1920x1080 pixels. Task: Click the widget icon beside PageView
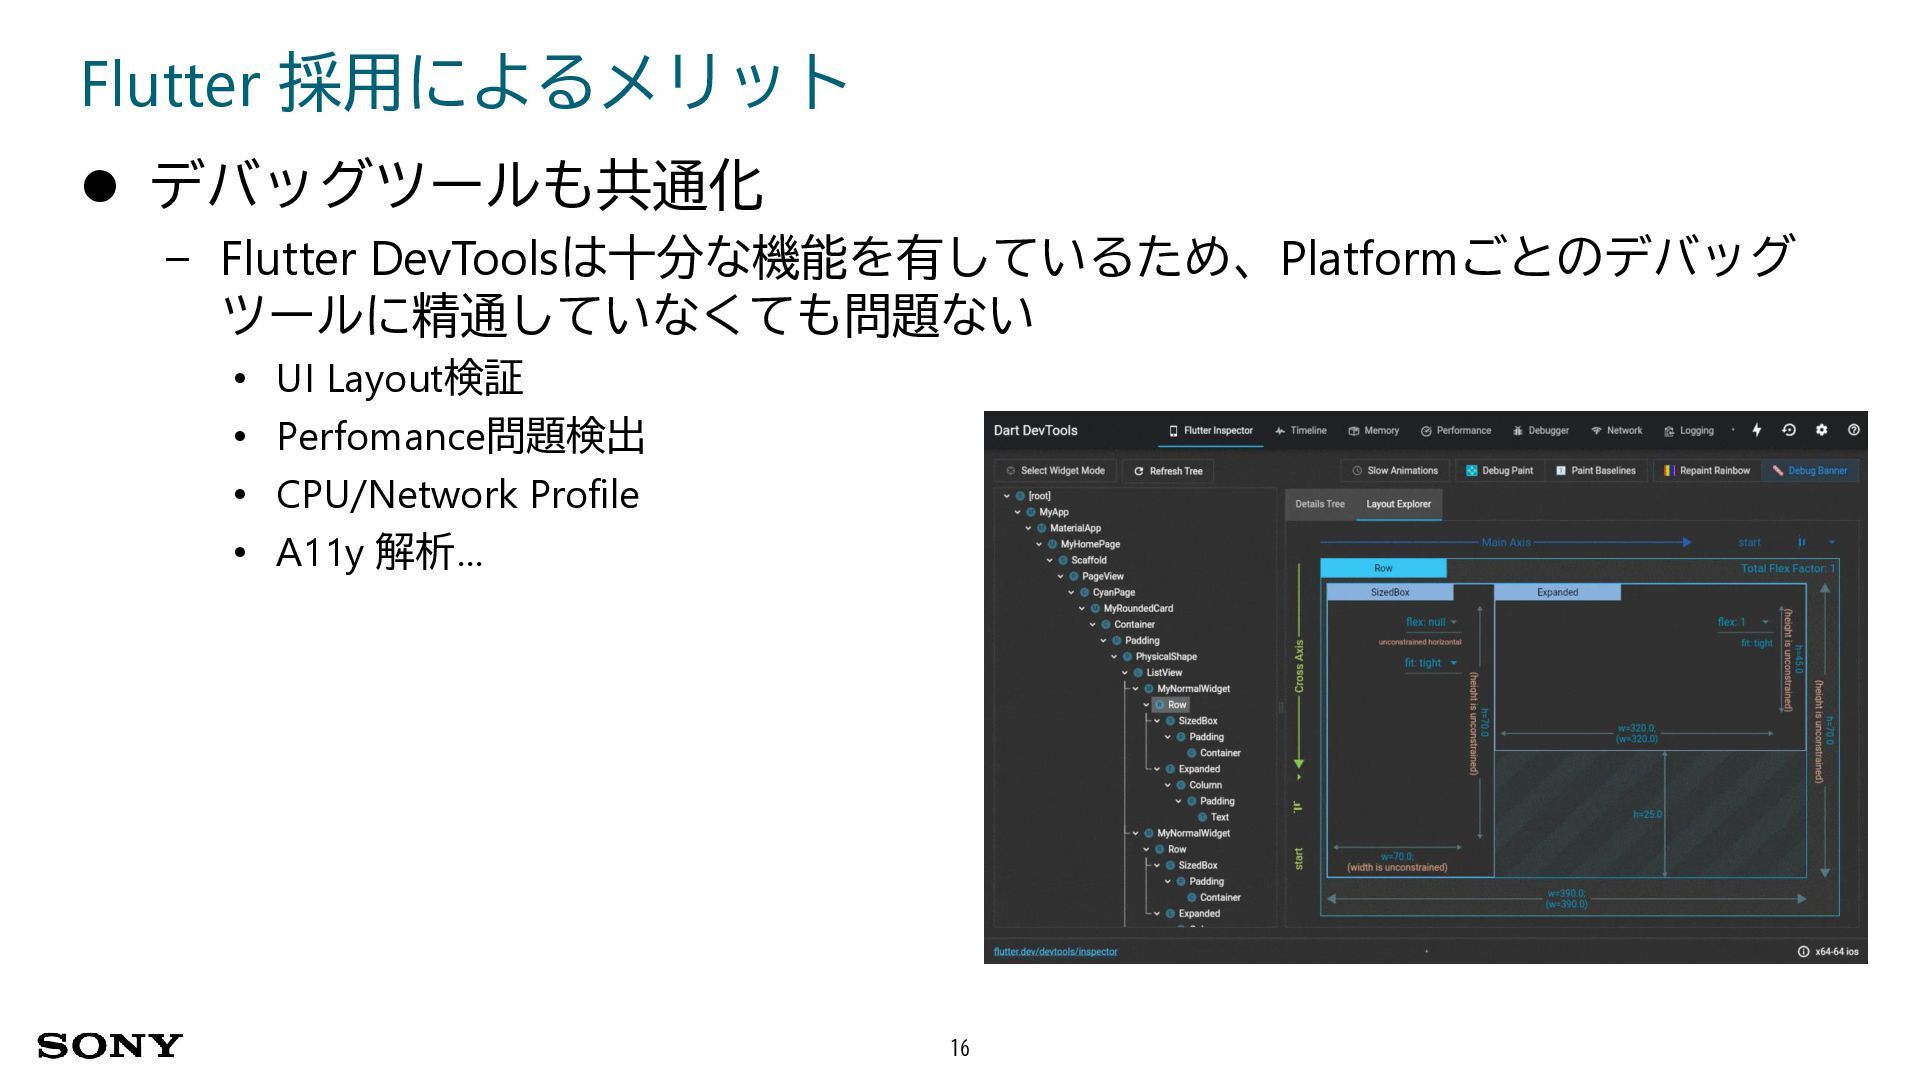click(1074, 576)
